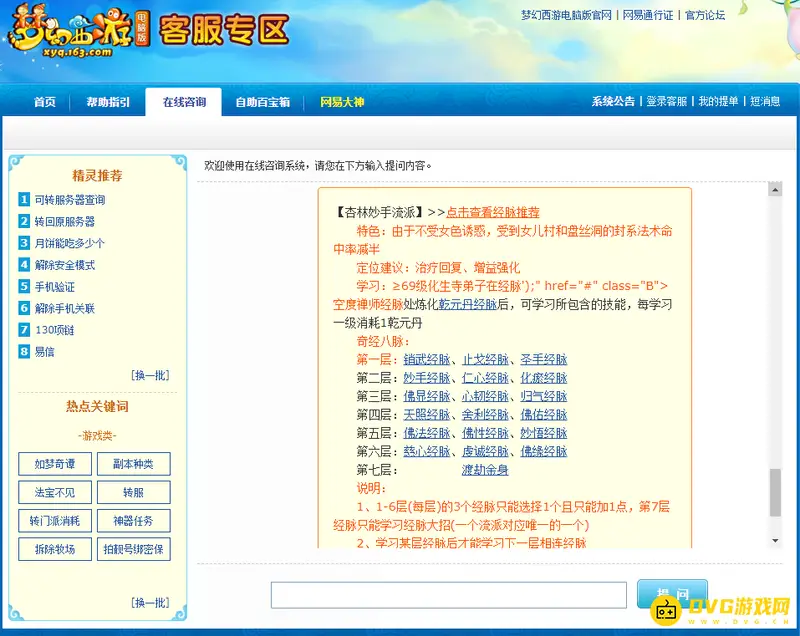Open the 乾元丹经脉 link
The image size is (800, 636).
click(468, 304)
